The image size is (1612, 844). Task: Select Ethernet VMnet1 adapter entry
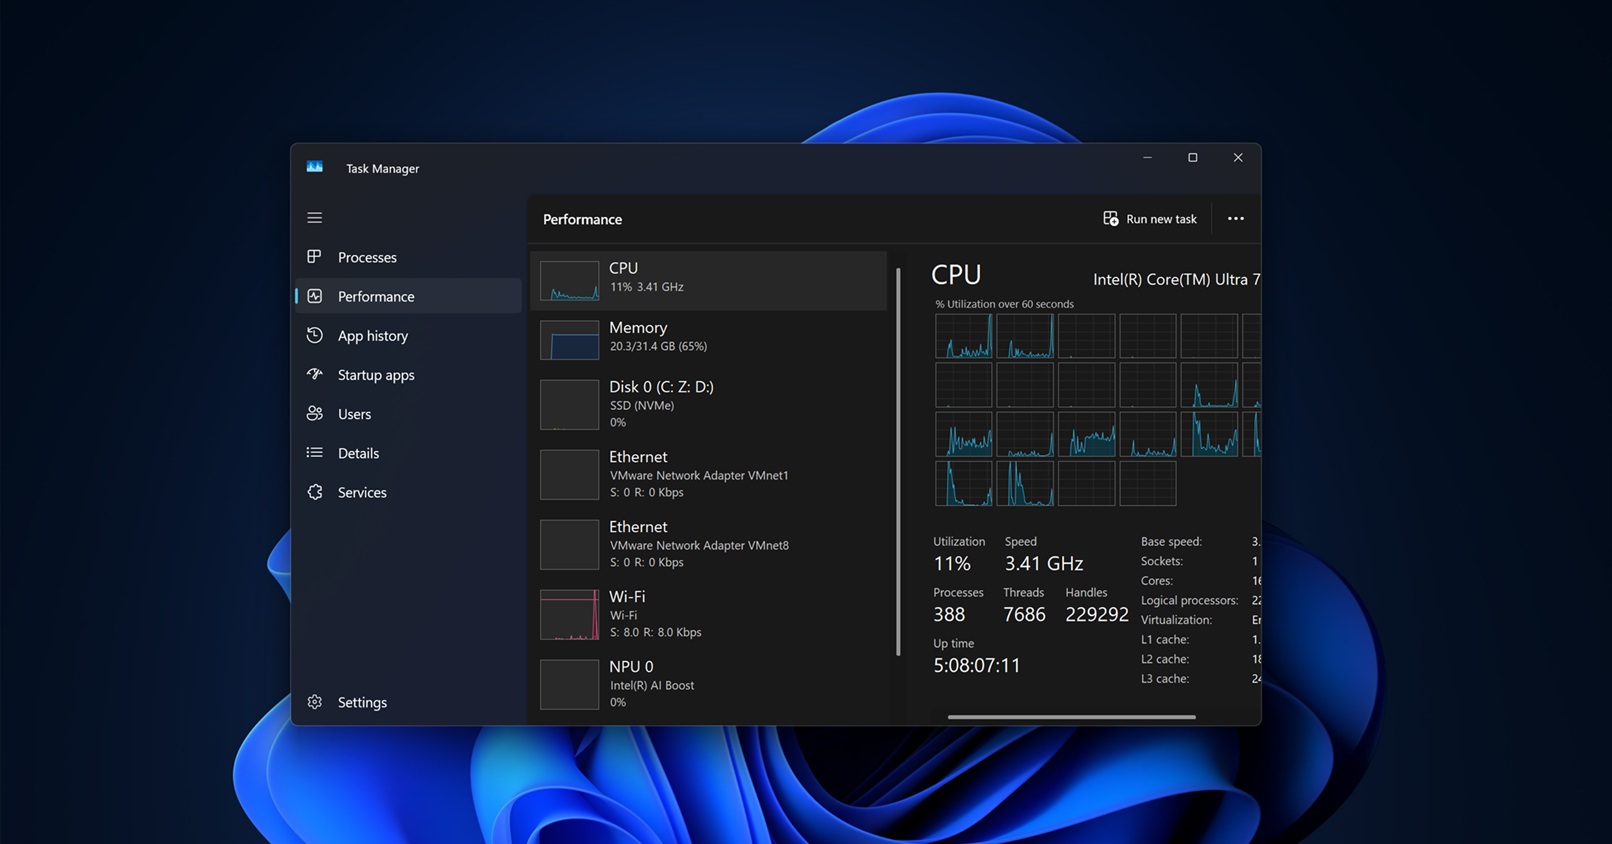tap(708, 474)
